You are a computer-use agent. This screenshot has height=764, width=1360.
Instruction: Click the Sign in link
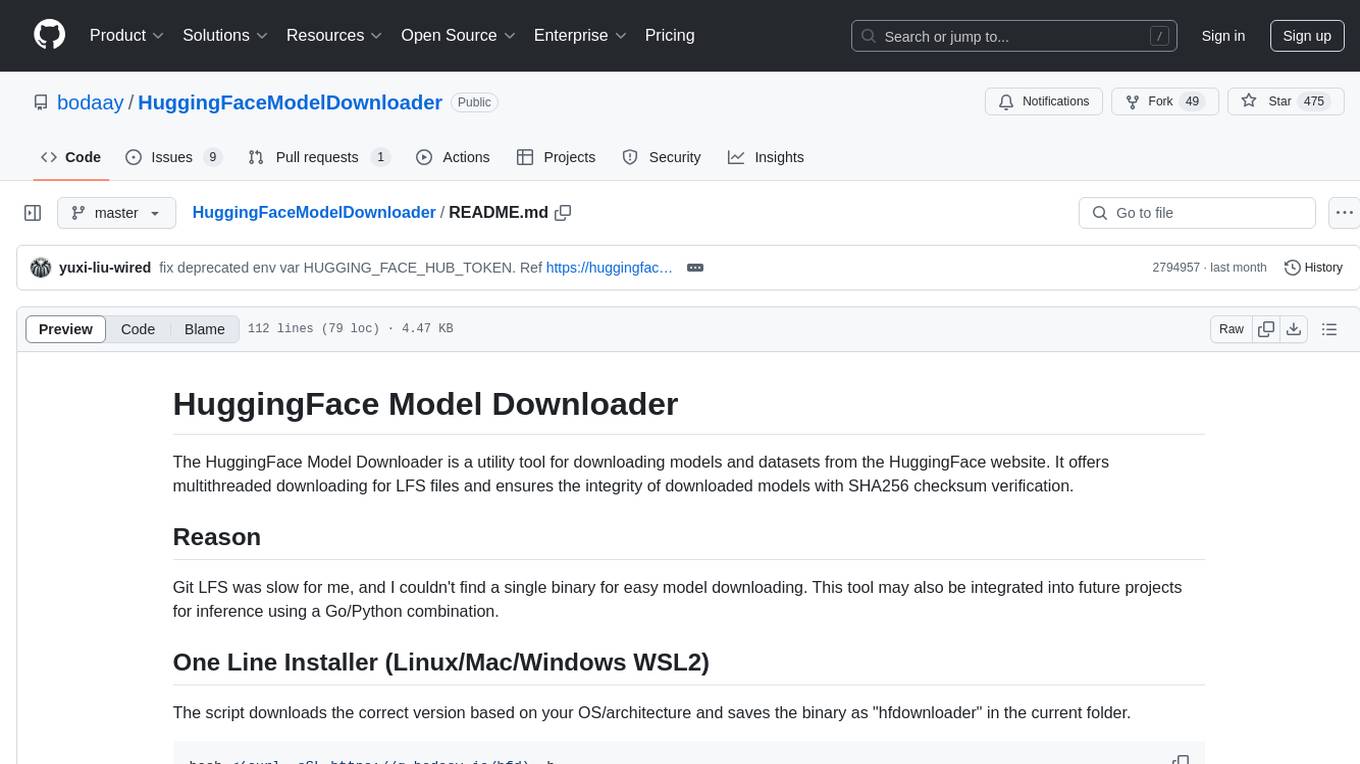(1223, 36)
